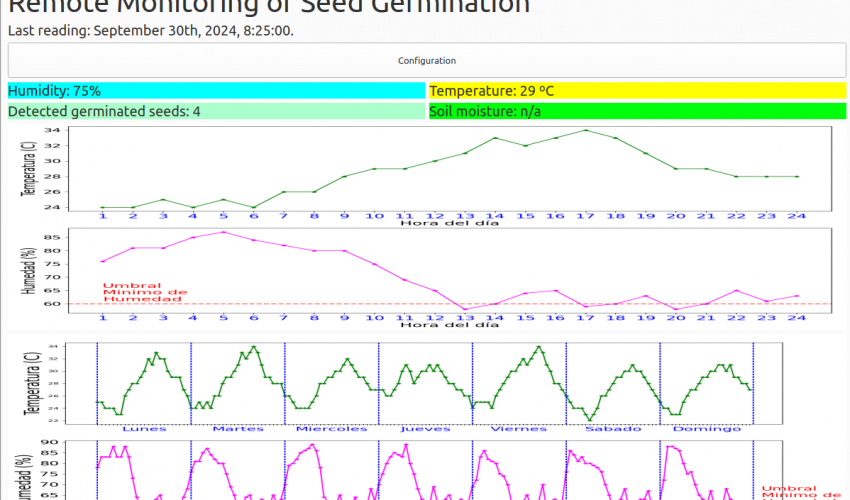
Task: Click the Lunes label on the weekly chart
Action: click(143, 428)
